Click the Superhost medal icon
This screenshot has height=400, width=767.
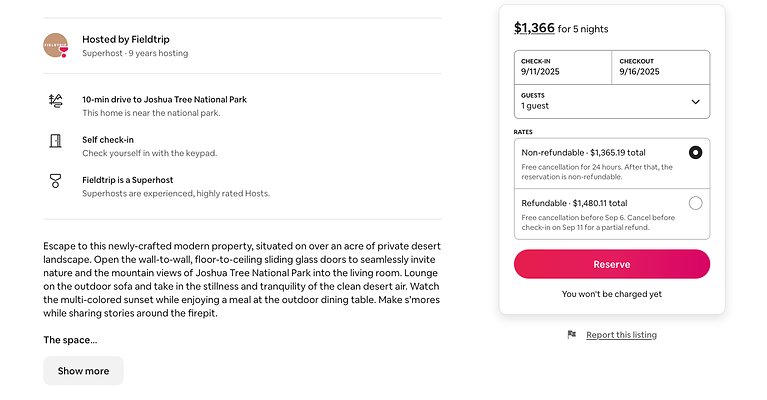pos(56,181)
